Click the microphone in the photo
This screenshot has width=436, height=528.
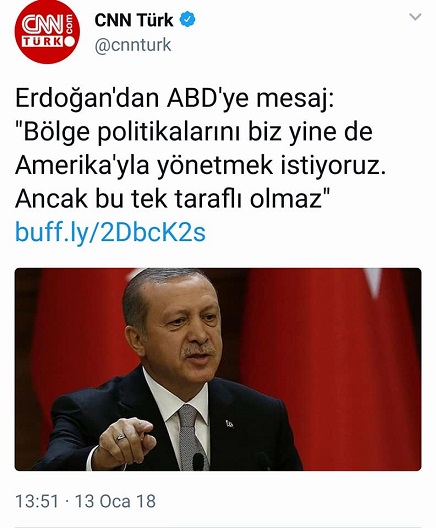[x=198, y=461]
